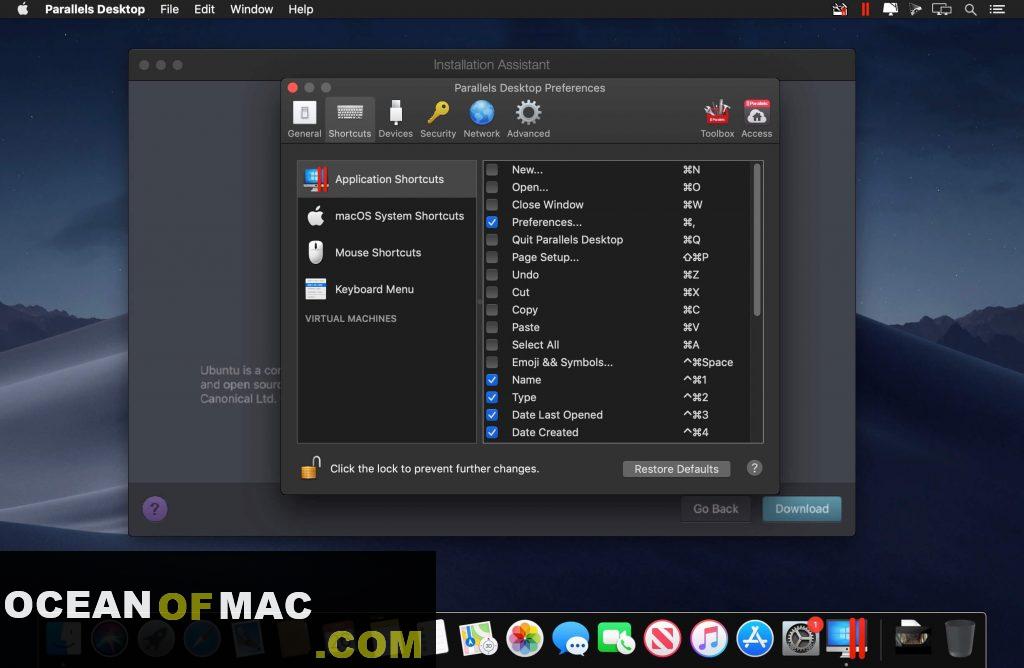Open the Parallels Toolbox icon
This screenshot has width=1024, height=668.
tap(717, 112)
